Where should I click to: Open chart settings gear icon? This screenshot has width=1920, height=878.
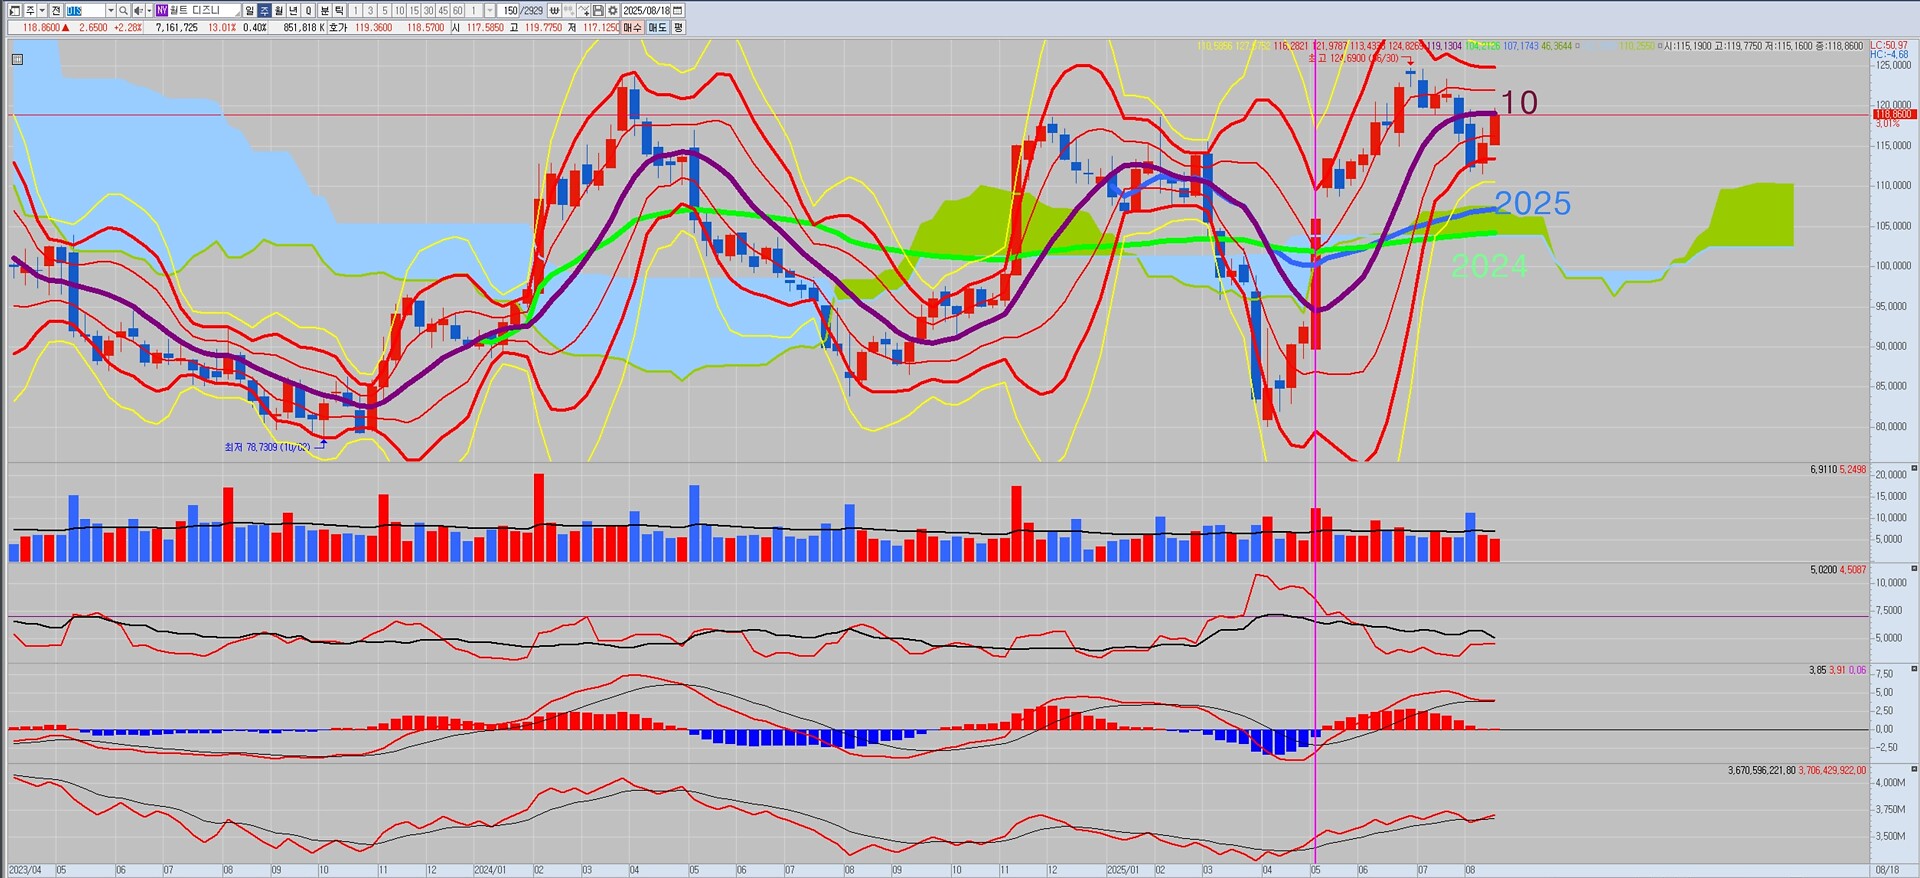(x=612, y=10)
